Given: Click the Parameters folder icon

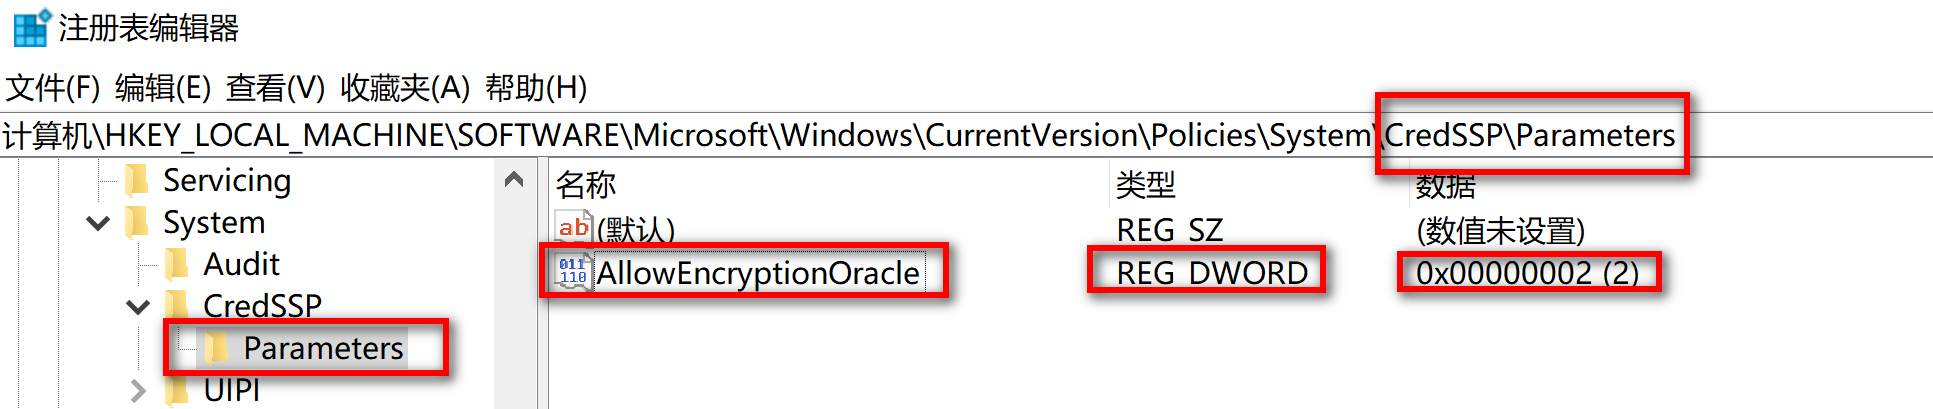Looking at the screenshot, I should coord(217,348).
